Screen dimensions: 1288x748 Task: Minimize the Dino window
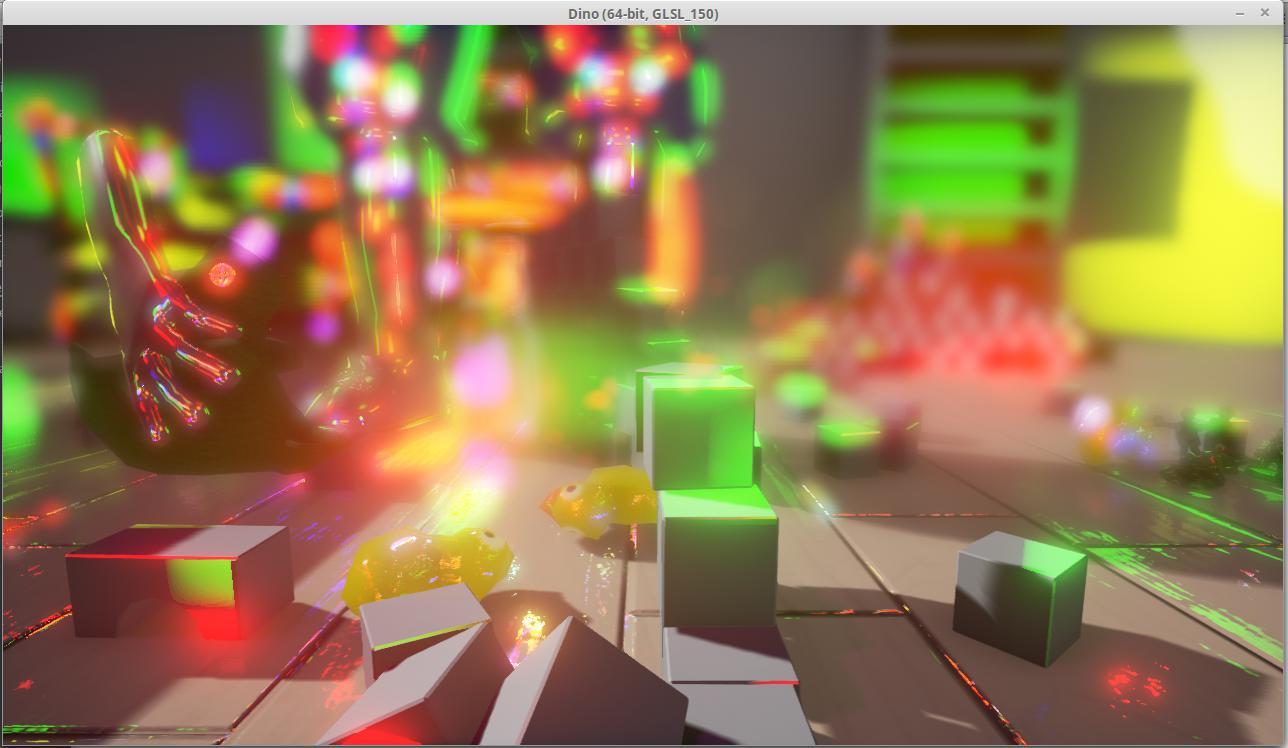[x=1240, y=13]
